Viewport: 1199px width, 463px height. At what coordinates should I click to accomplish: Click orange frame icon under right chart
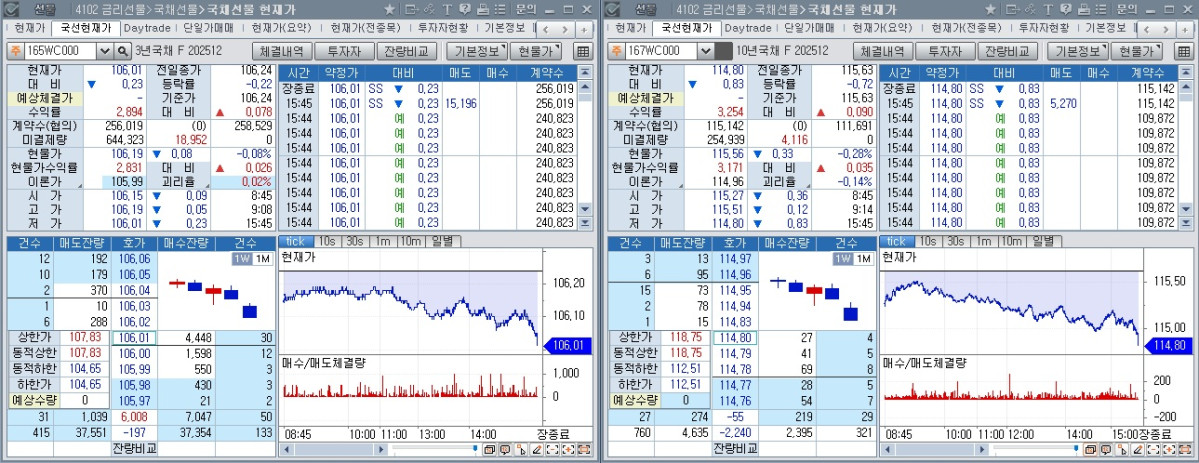coord(1185,449)
